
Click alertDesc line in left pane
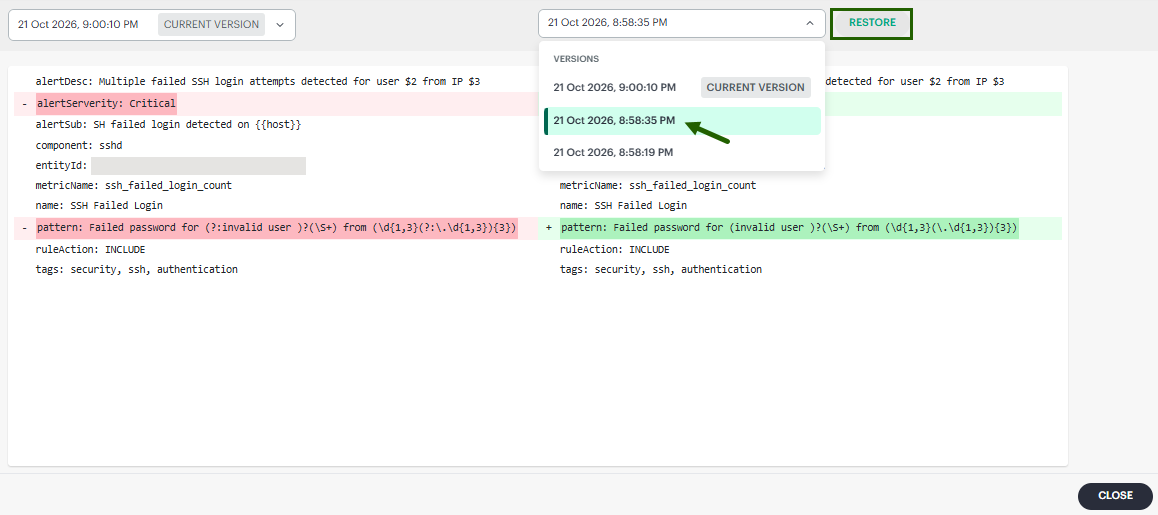tap(258, 81)
